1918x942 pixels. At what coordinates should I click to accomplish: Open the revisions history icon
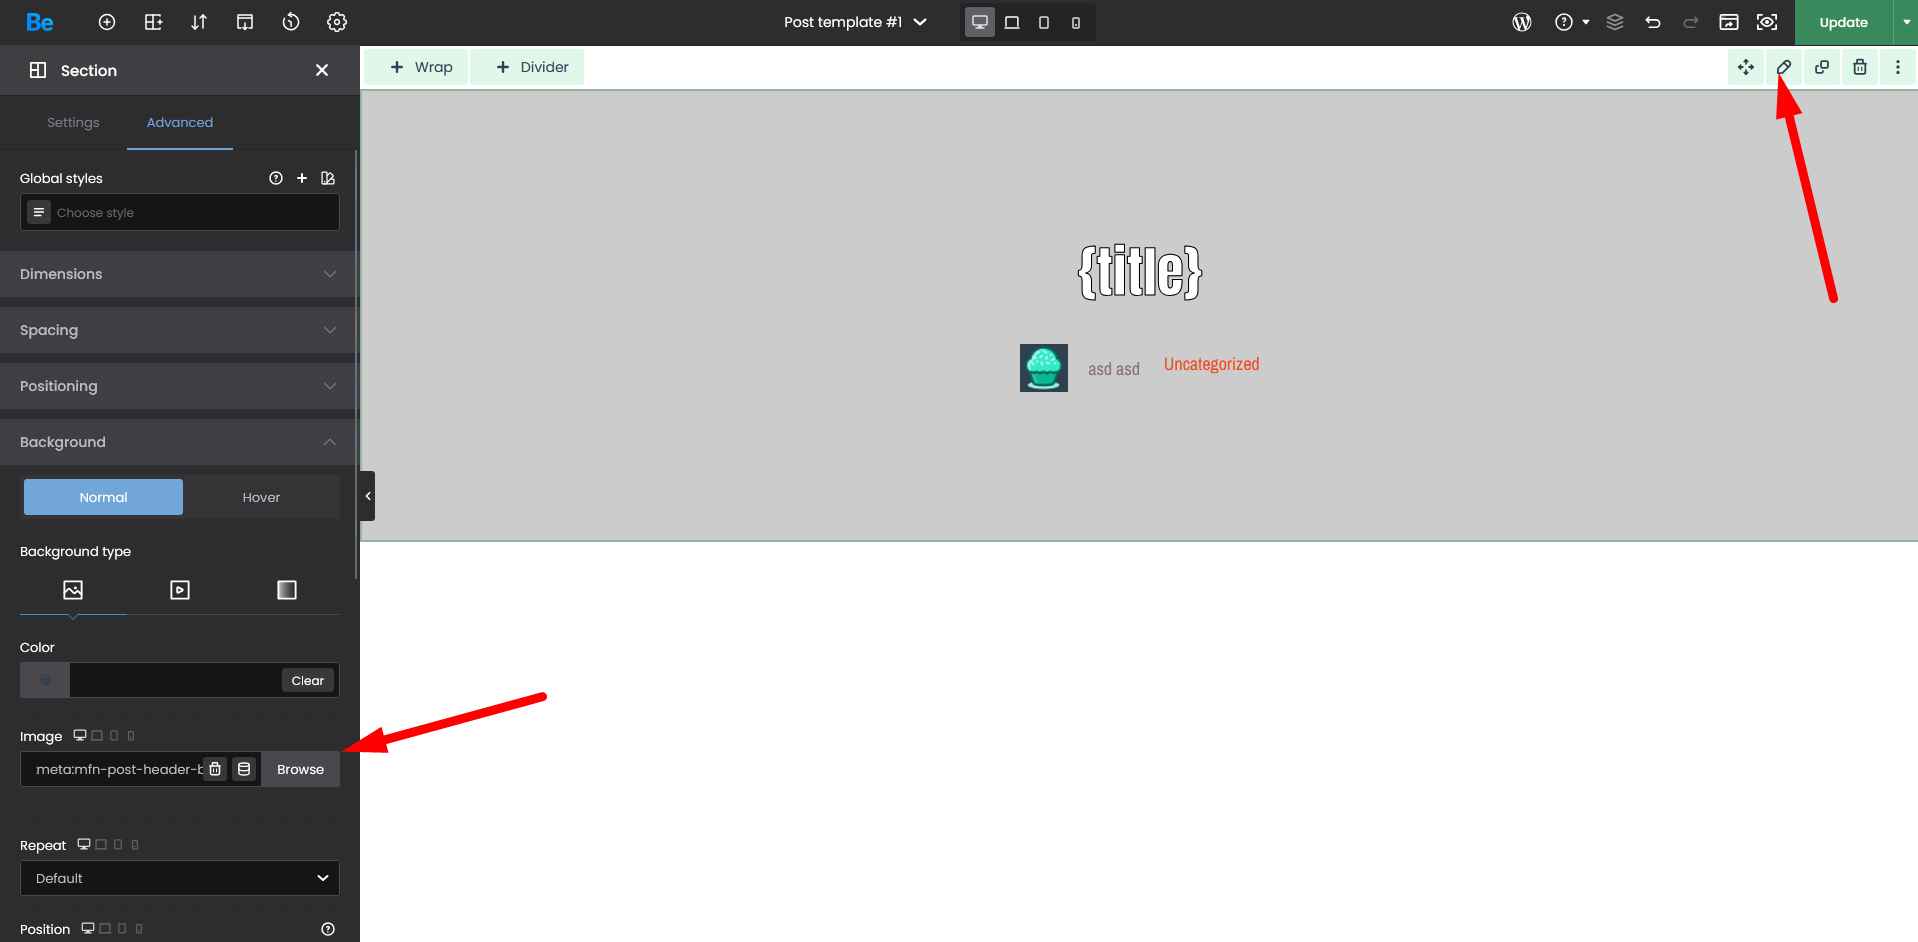point(291,22)
